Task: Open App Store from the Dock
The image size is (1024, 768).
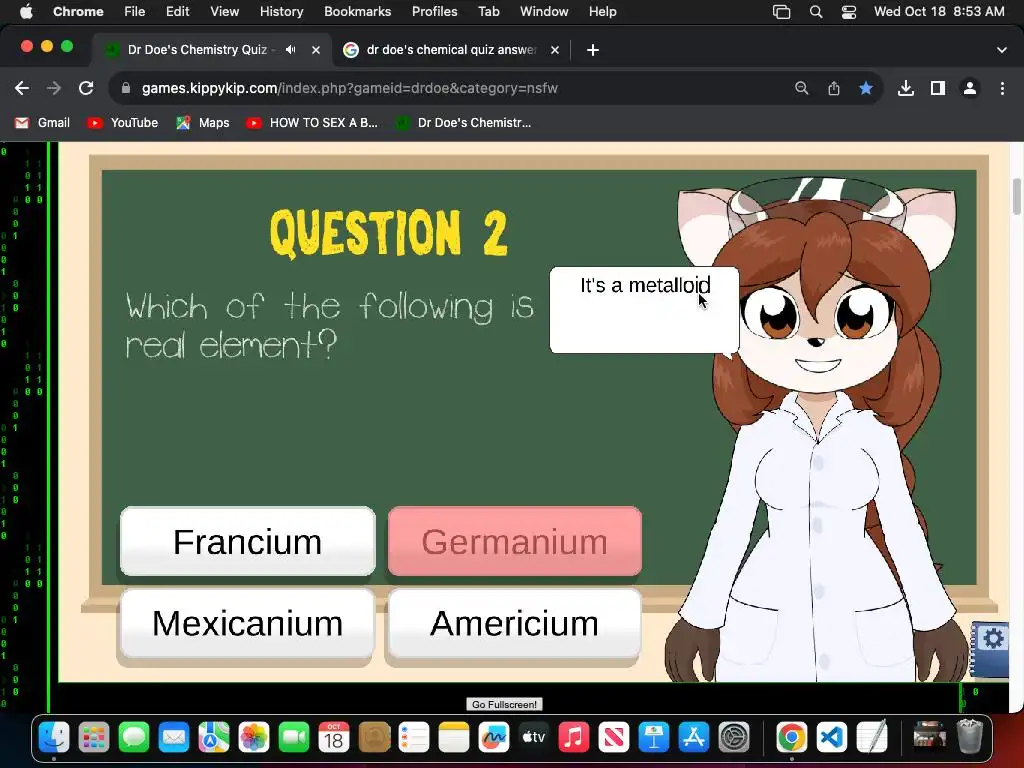Action: coord(694,738)
